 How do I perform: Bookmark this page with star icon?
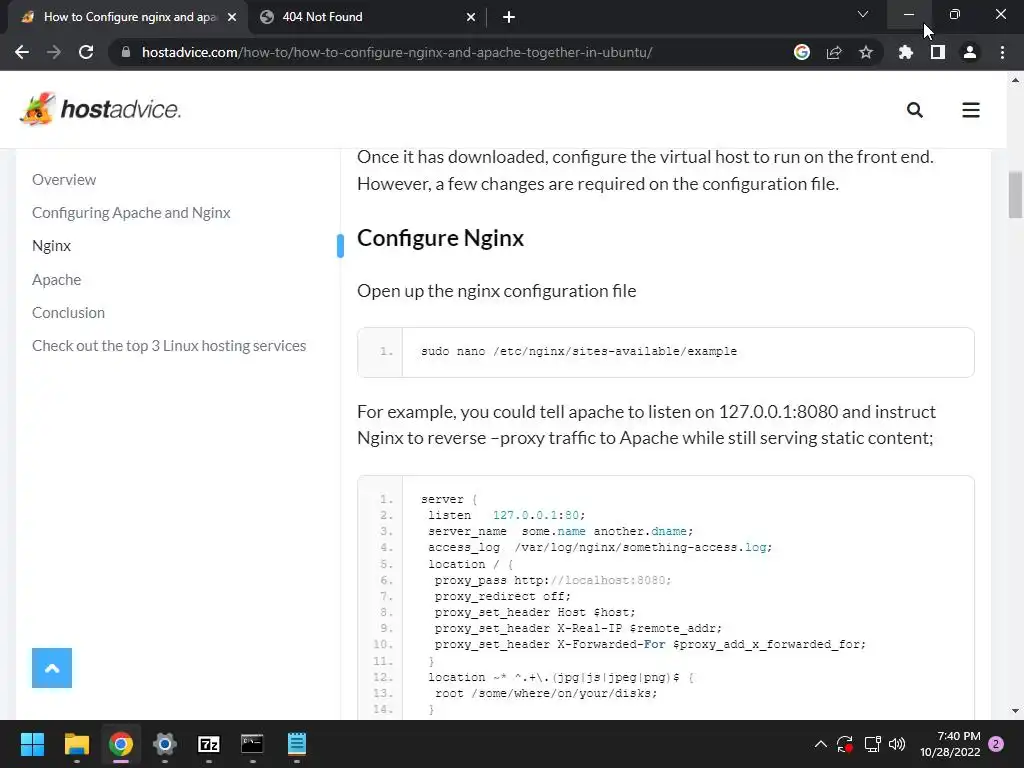click(x=866, y=52)
